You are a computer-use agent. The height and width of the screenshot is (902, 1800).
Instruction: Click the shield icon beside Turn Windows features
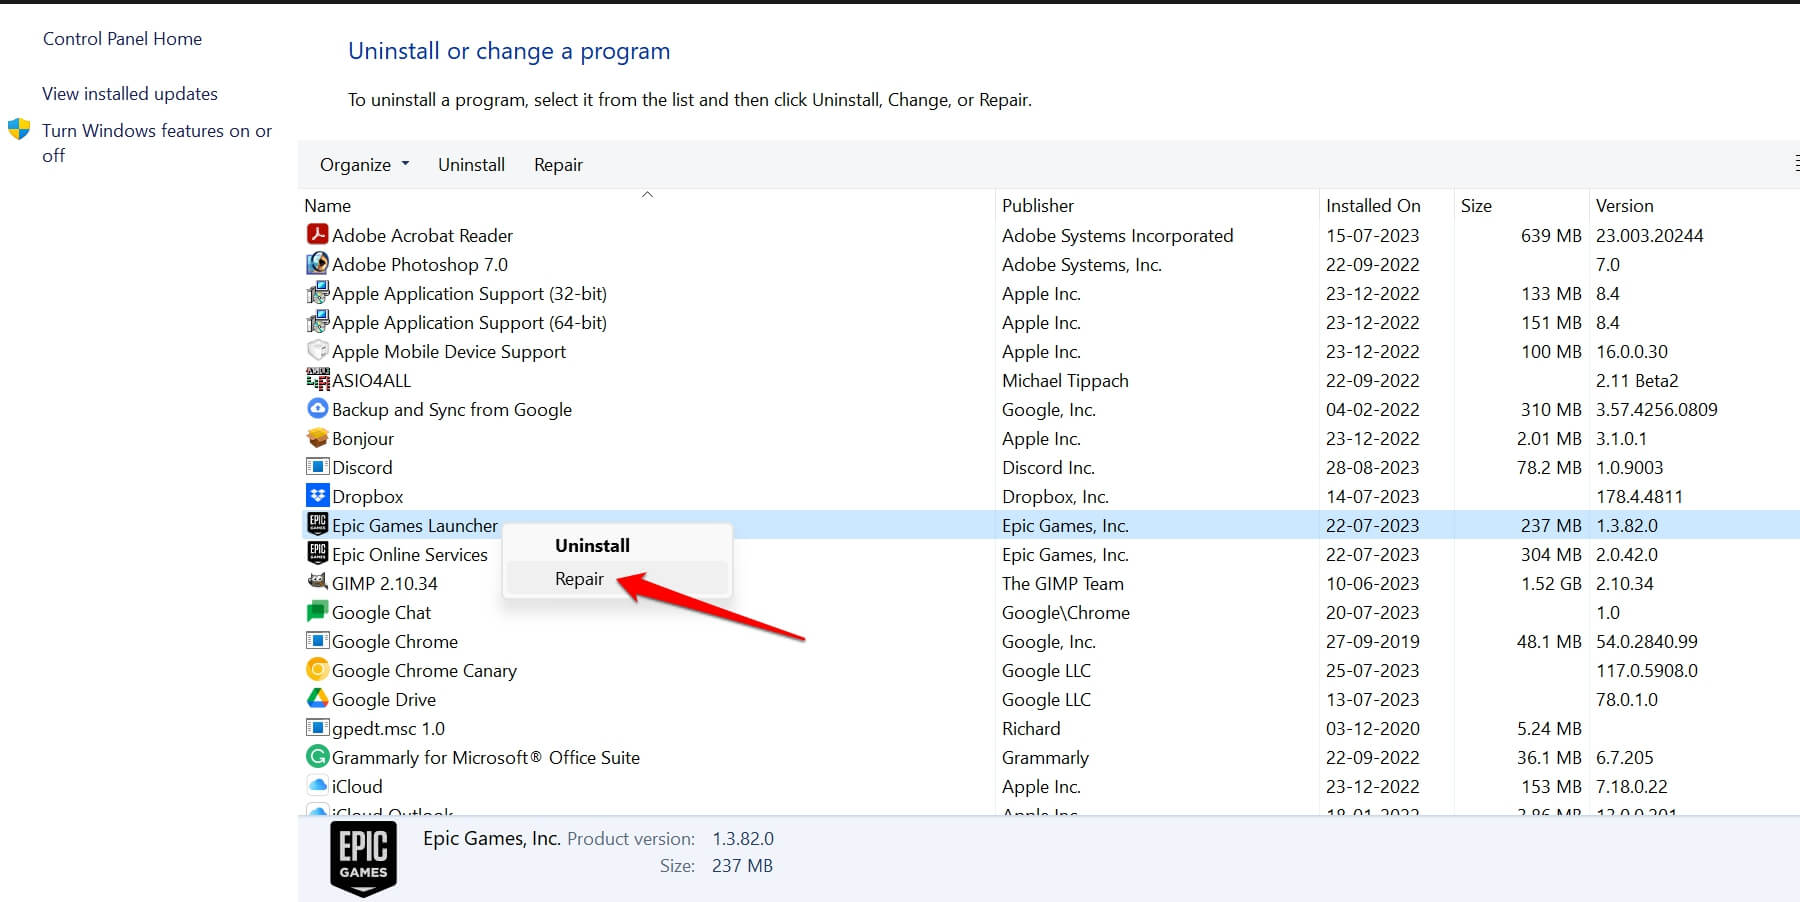pyautogui.click(x=19, y=131)
